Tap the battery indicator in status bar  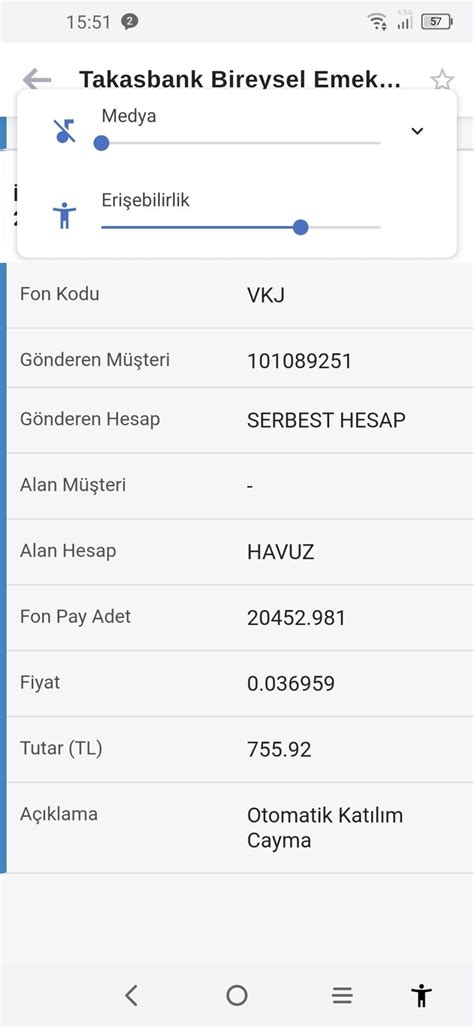pos(437,22)
